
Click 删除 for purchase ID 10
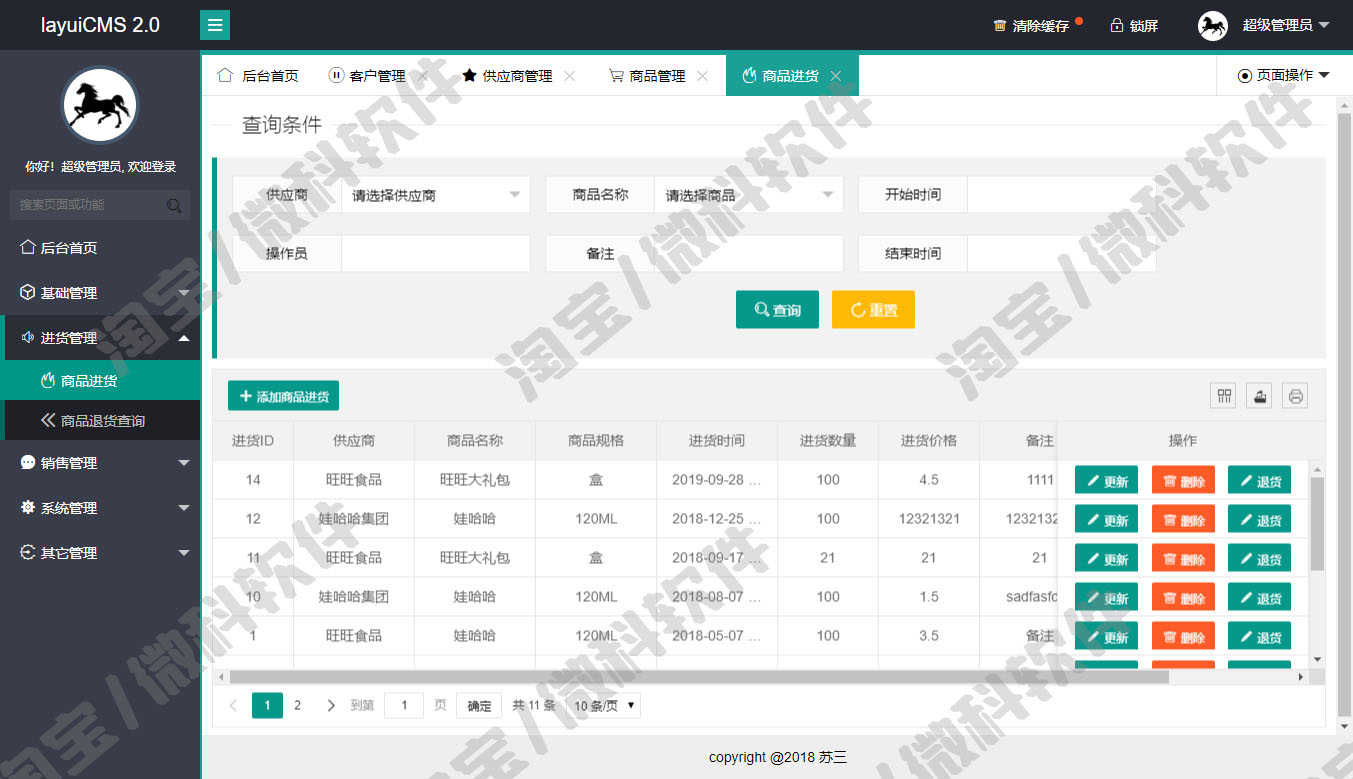pyautogui.click(x=1183, y=598)
